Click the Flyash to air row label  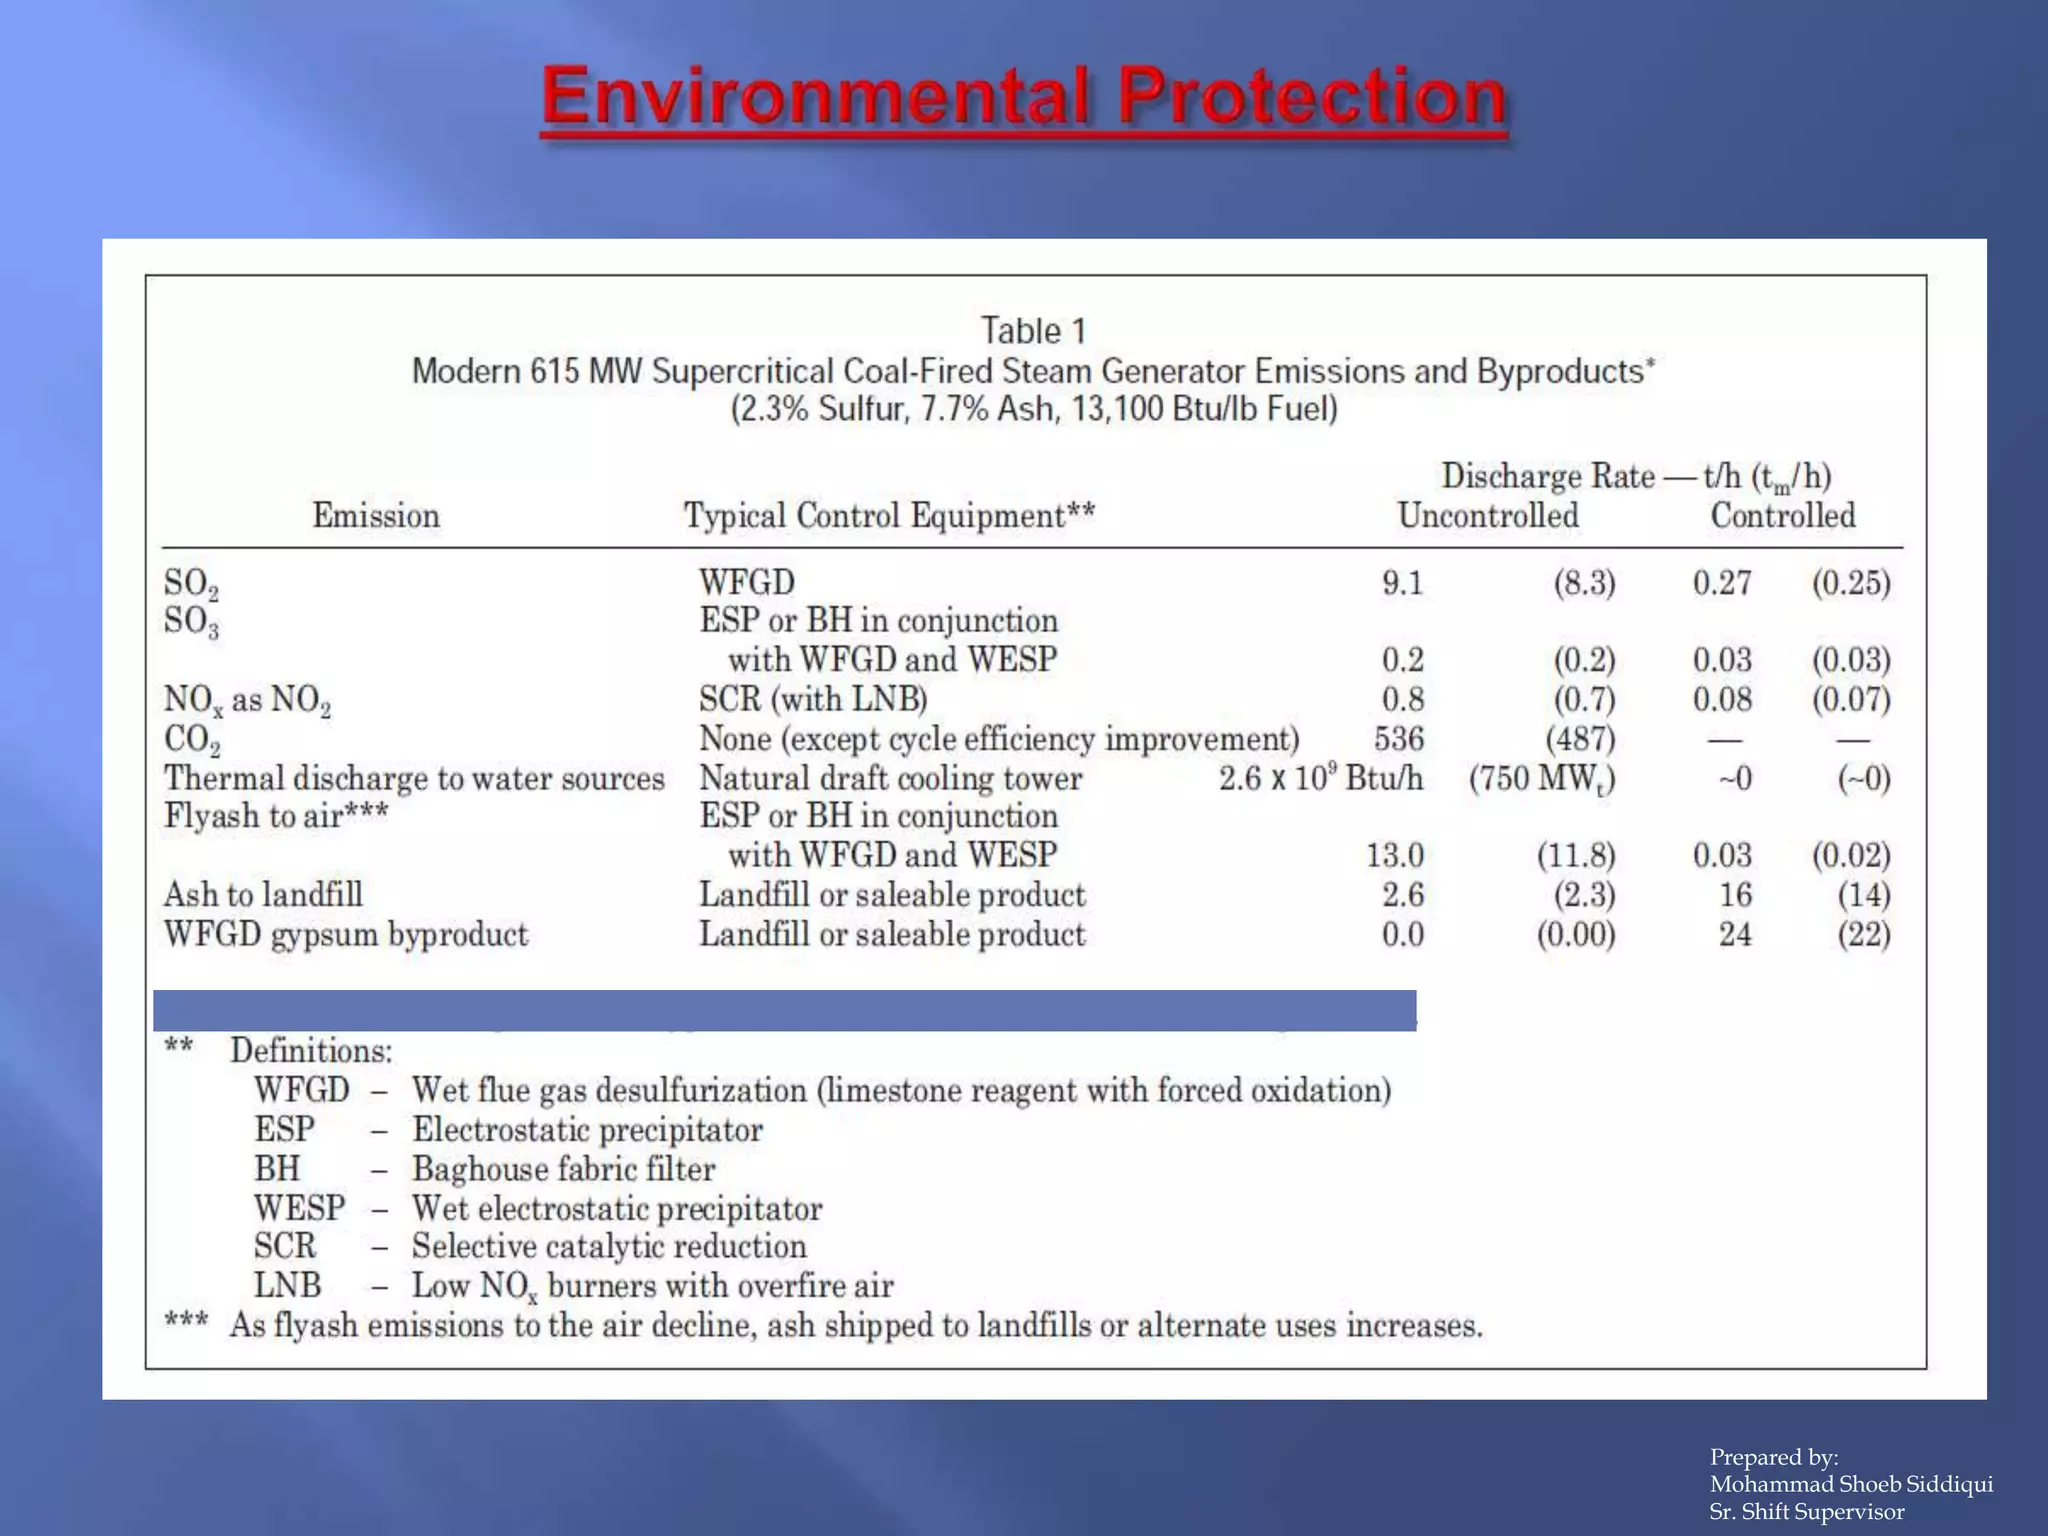276,816
